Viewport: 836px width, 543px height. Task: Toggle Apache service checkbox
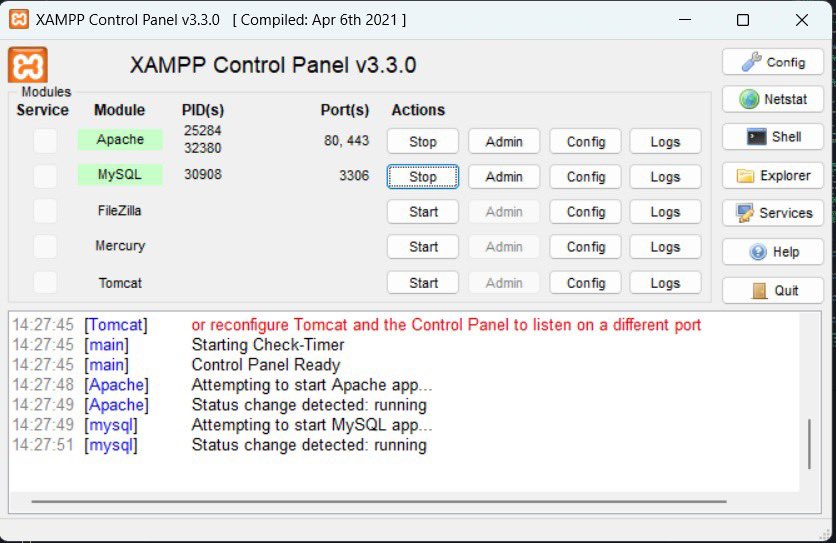pyautogui.click(x=45, y=141)
